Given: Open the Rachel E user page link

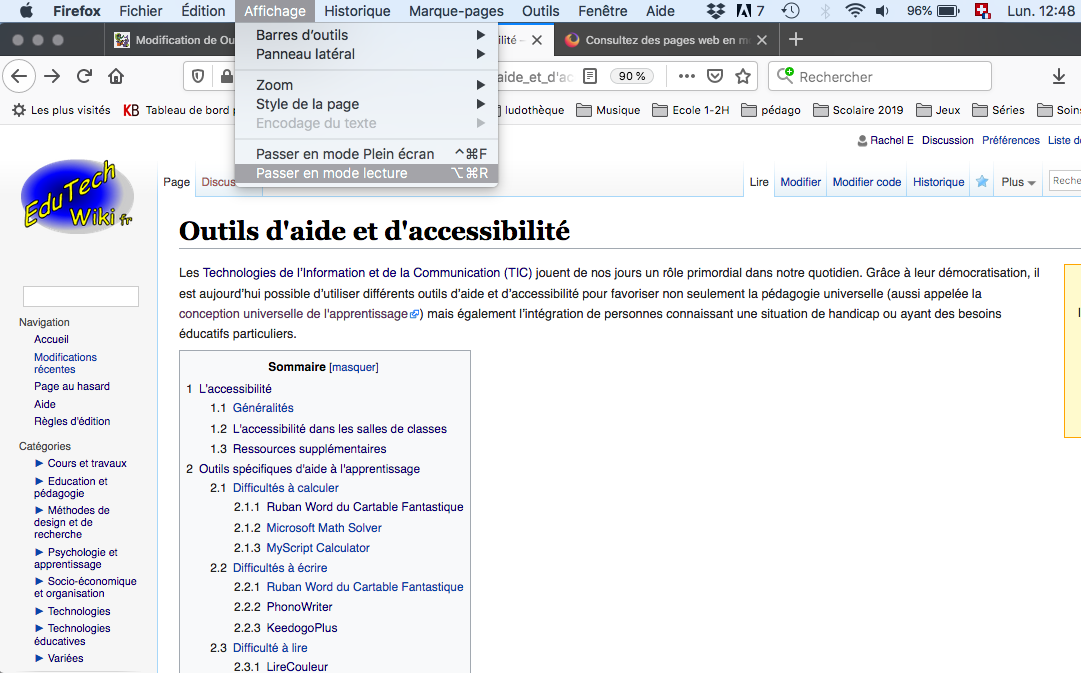Looking at the screenshot, I should tap(891, 140).
